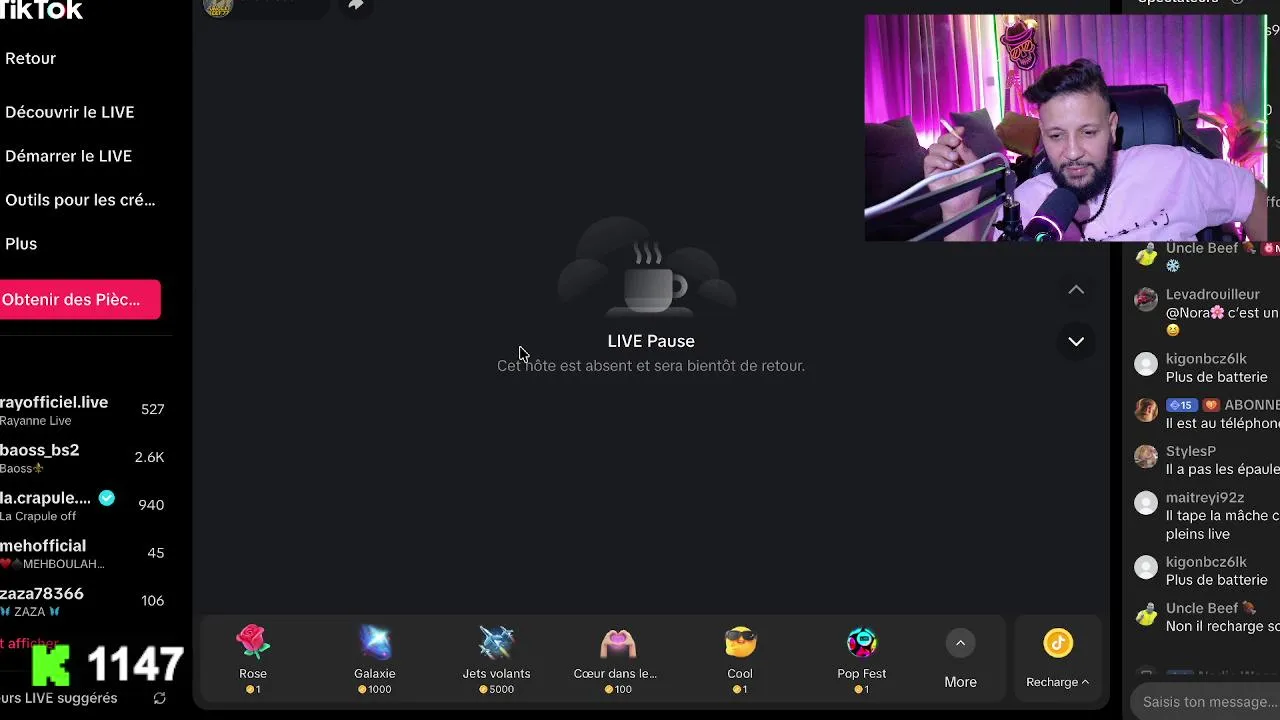
Task: Click the TikTok logo
Action: point(41,9)
